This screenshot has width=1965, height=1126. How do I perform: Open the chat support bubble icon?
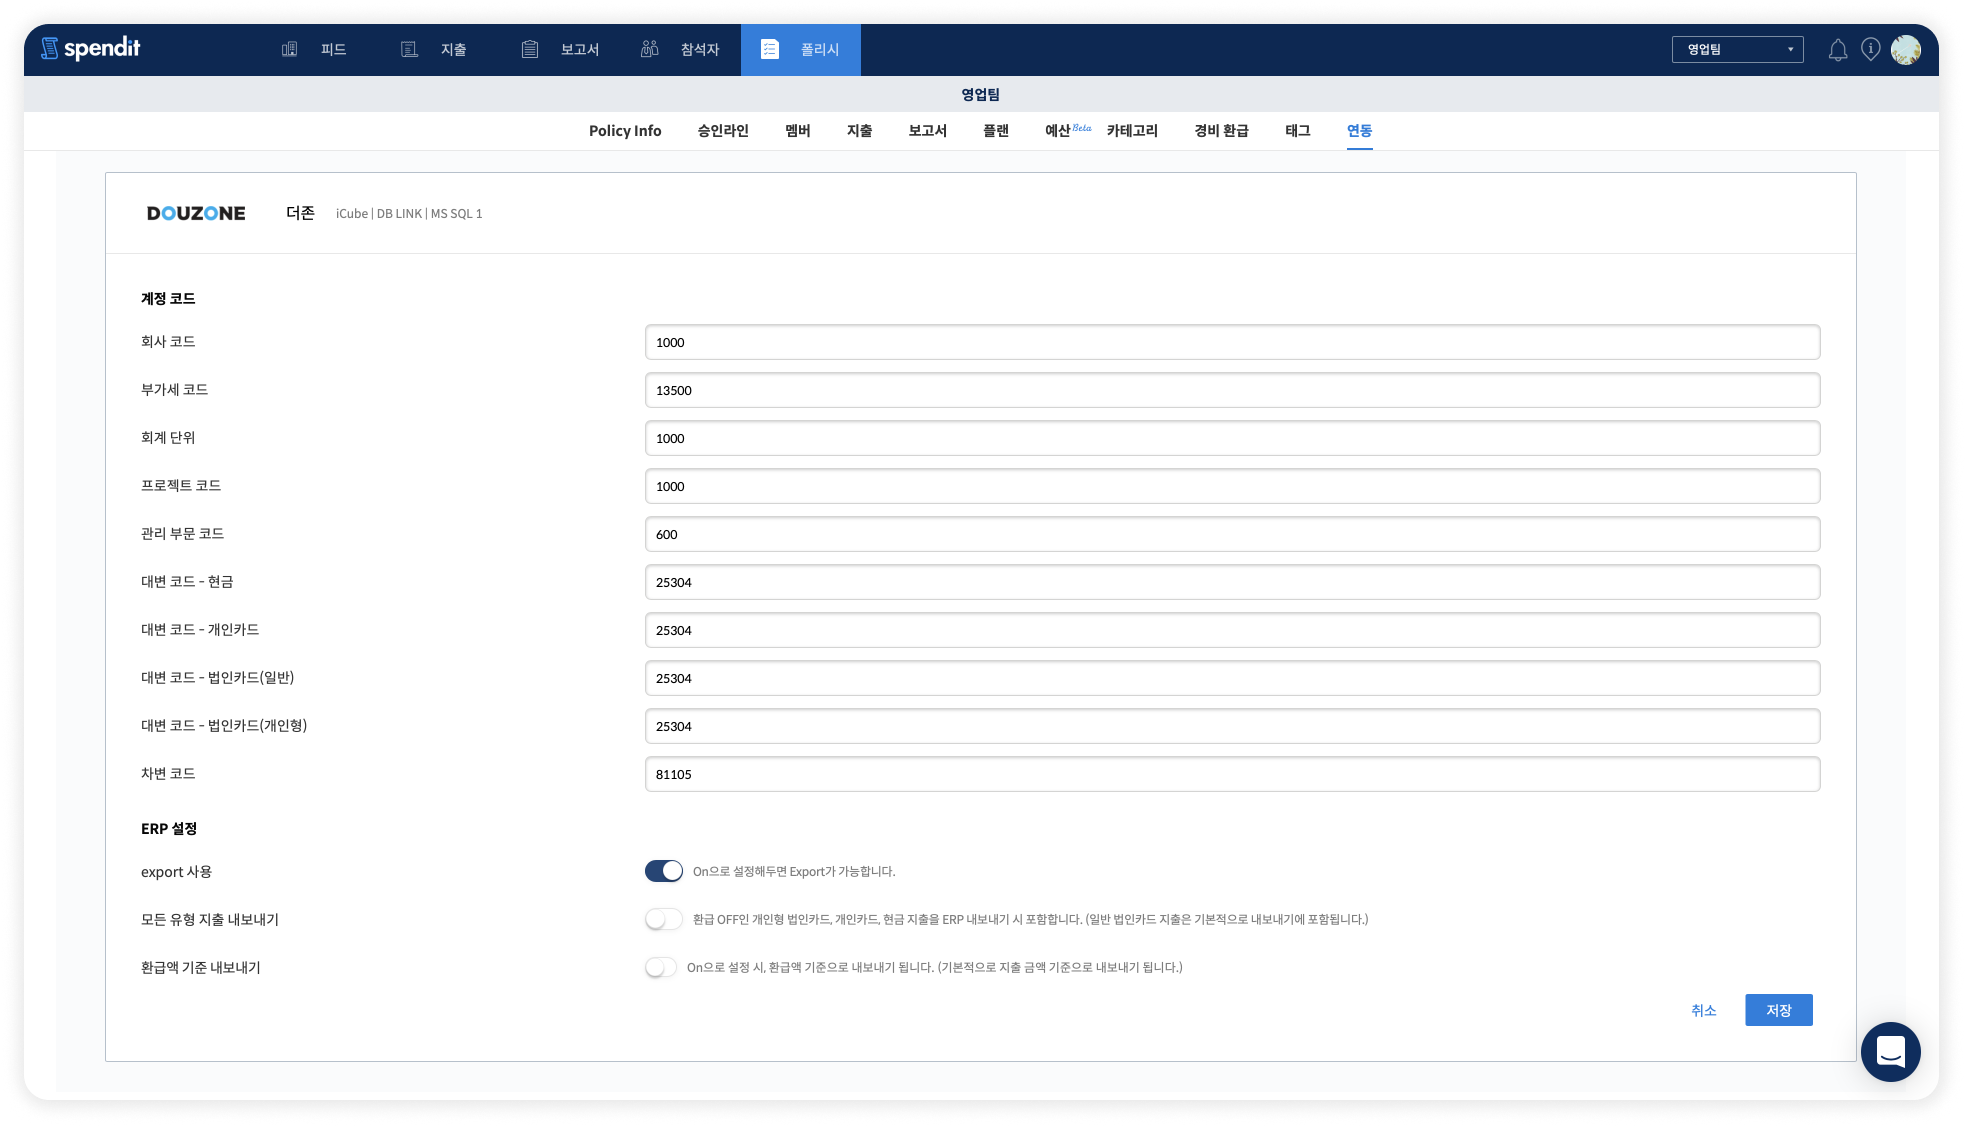pyautogui.click(x=1890, y=1052)
